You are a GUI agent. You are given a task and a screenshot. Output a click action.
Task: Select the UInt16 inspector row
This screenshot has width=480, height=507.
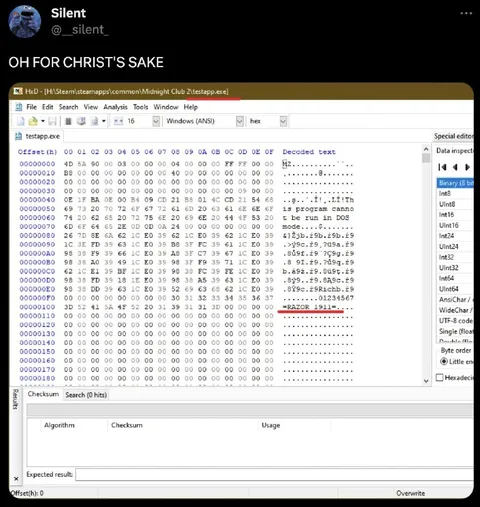coord(455,225)
